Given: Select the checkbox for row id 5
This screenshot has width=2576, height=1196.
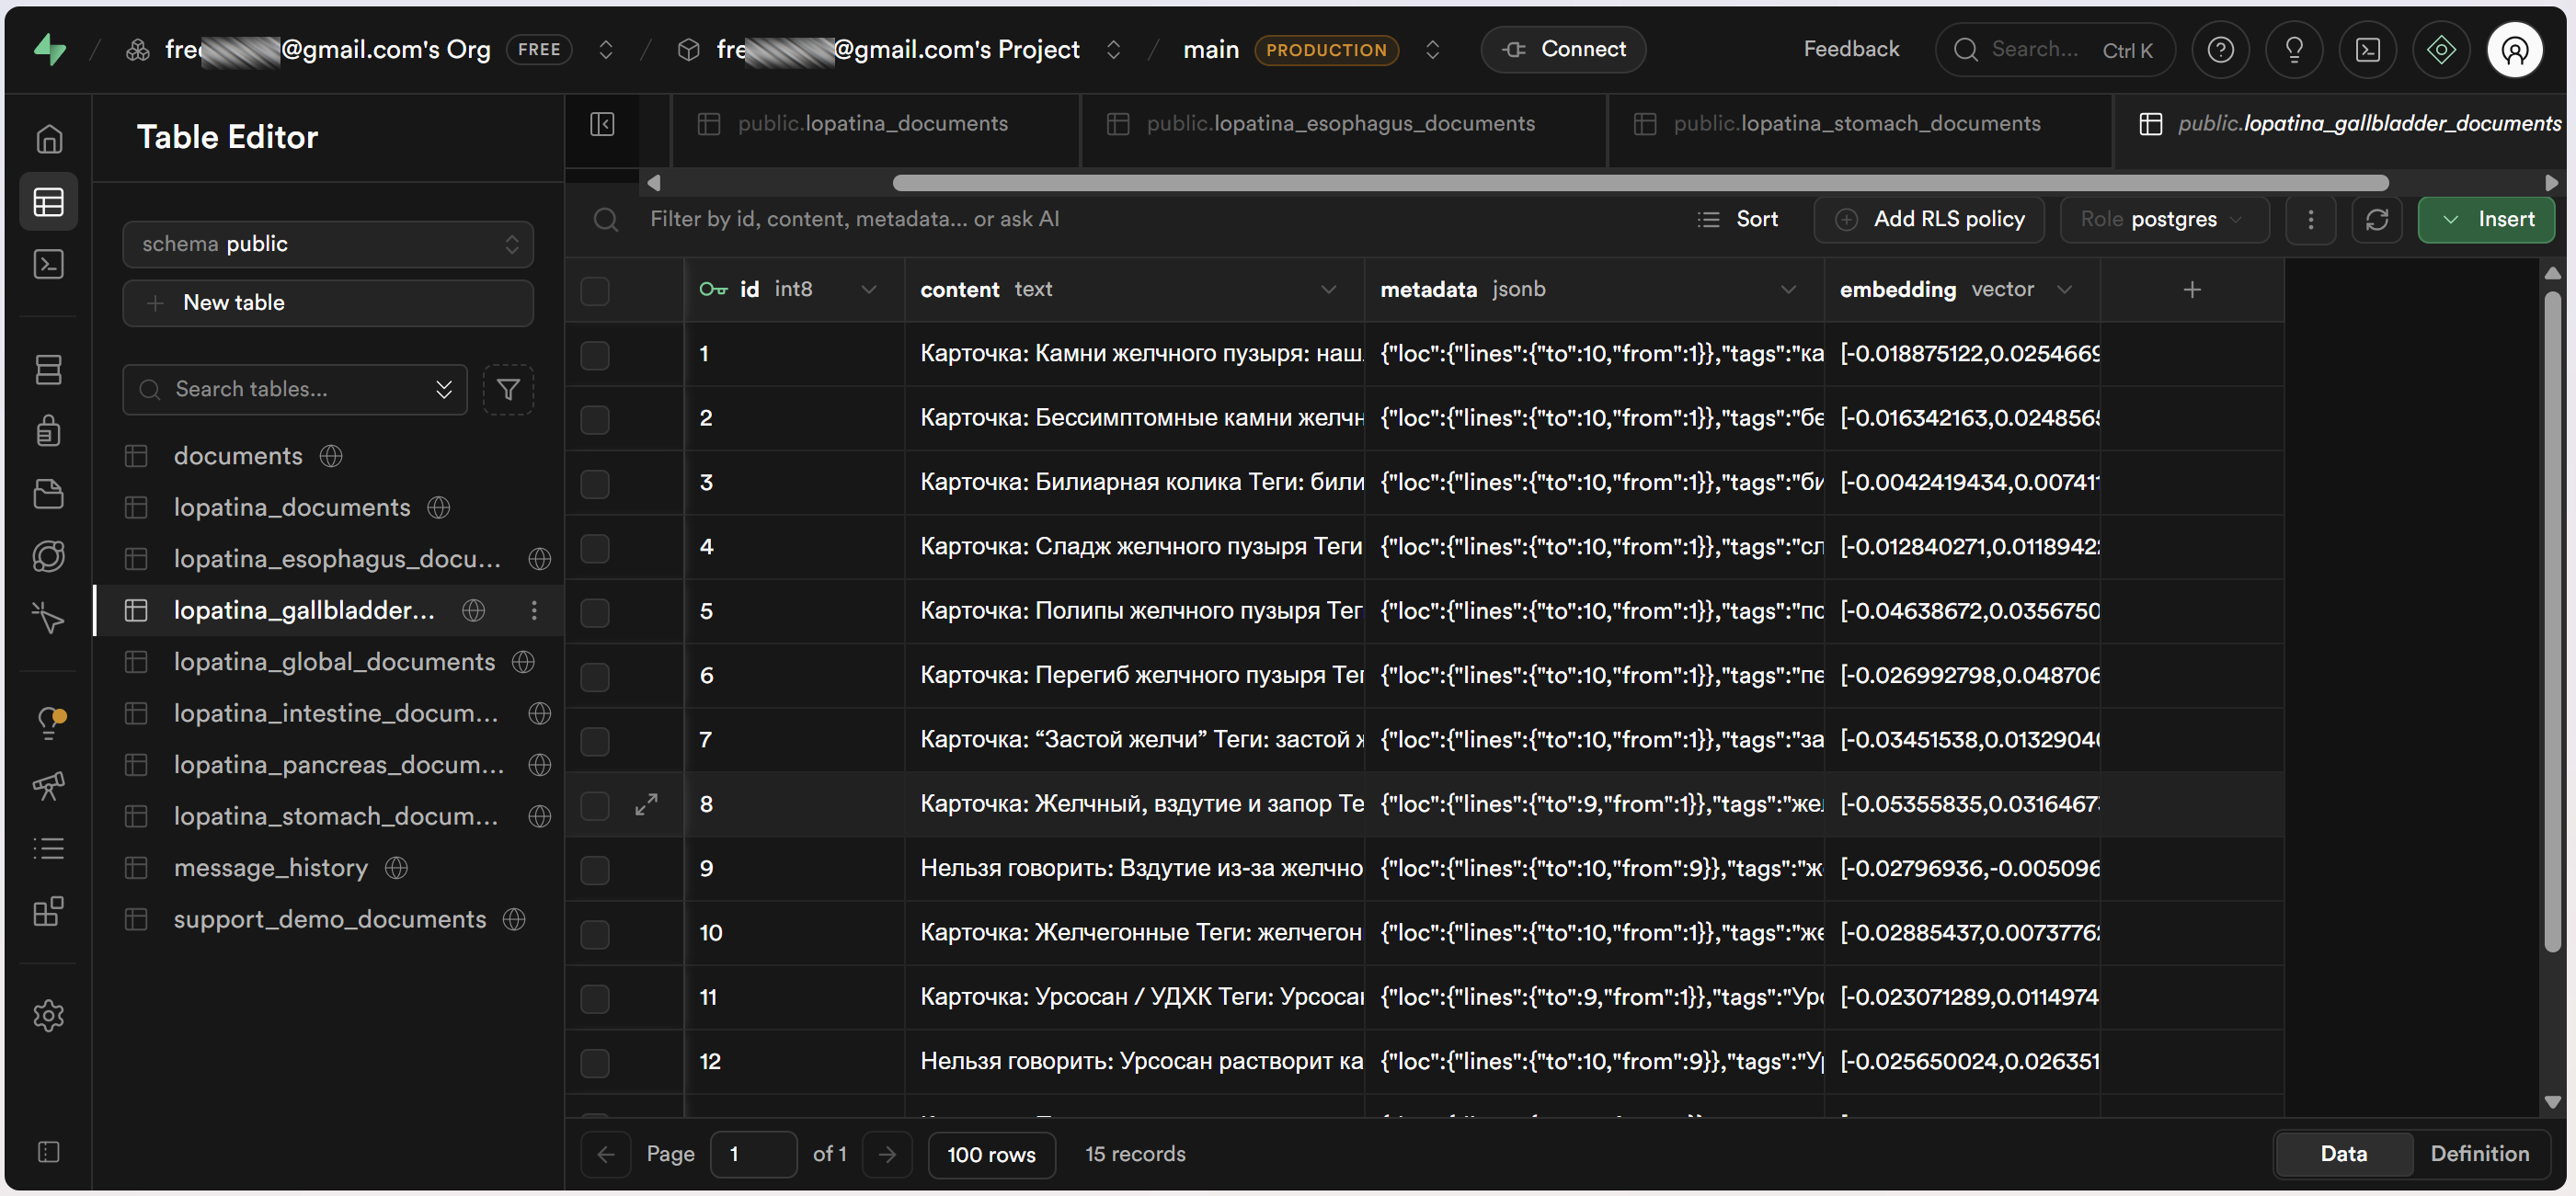Looking at the screenshot, I should coord(595,612).
